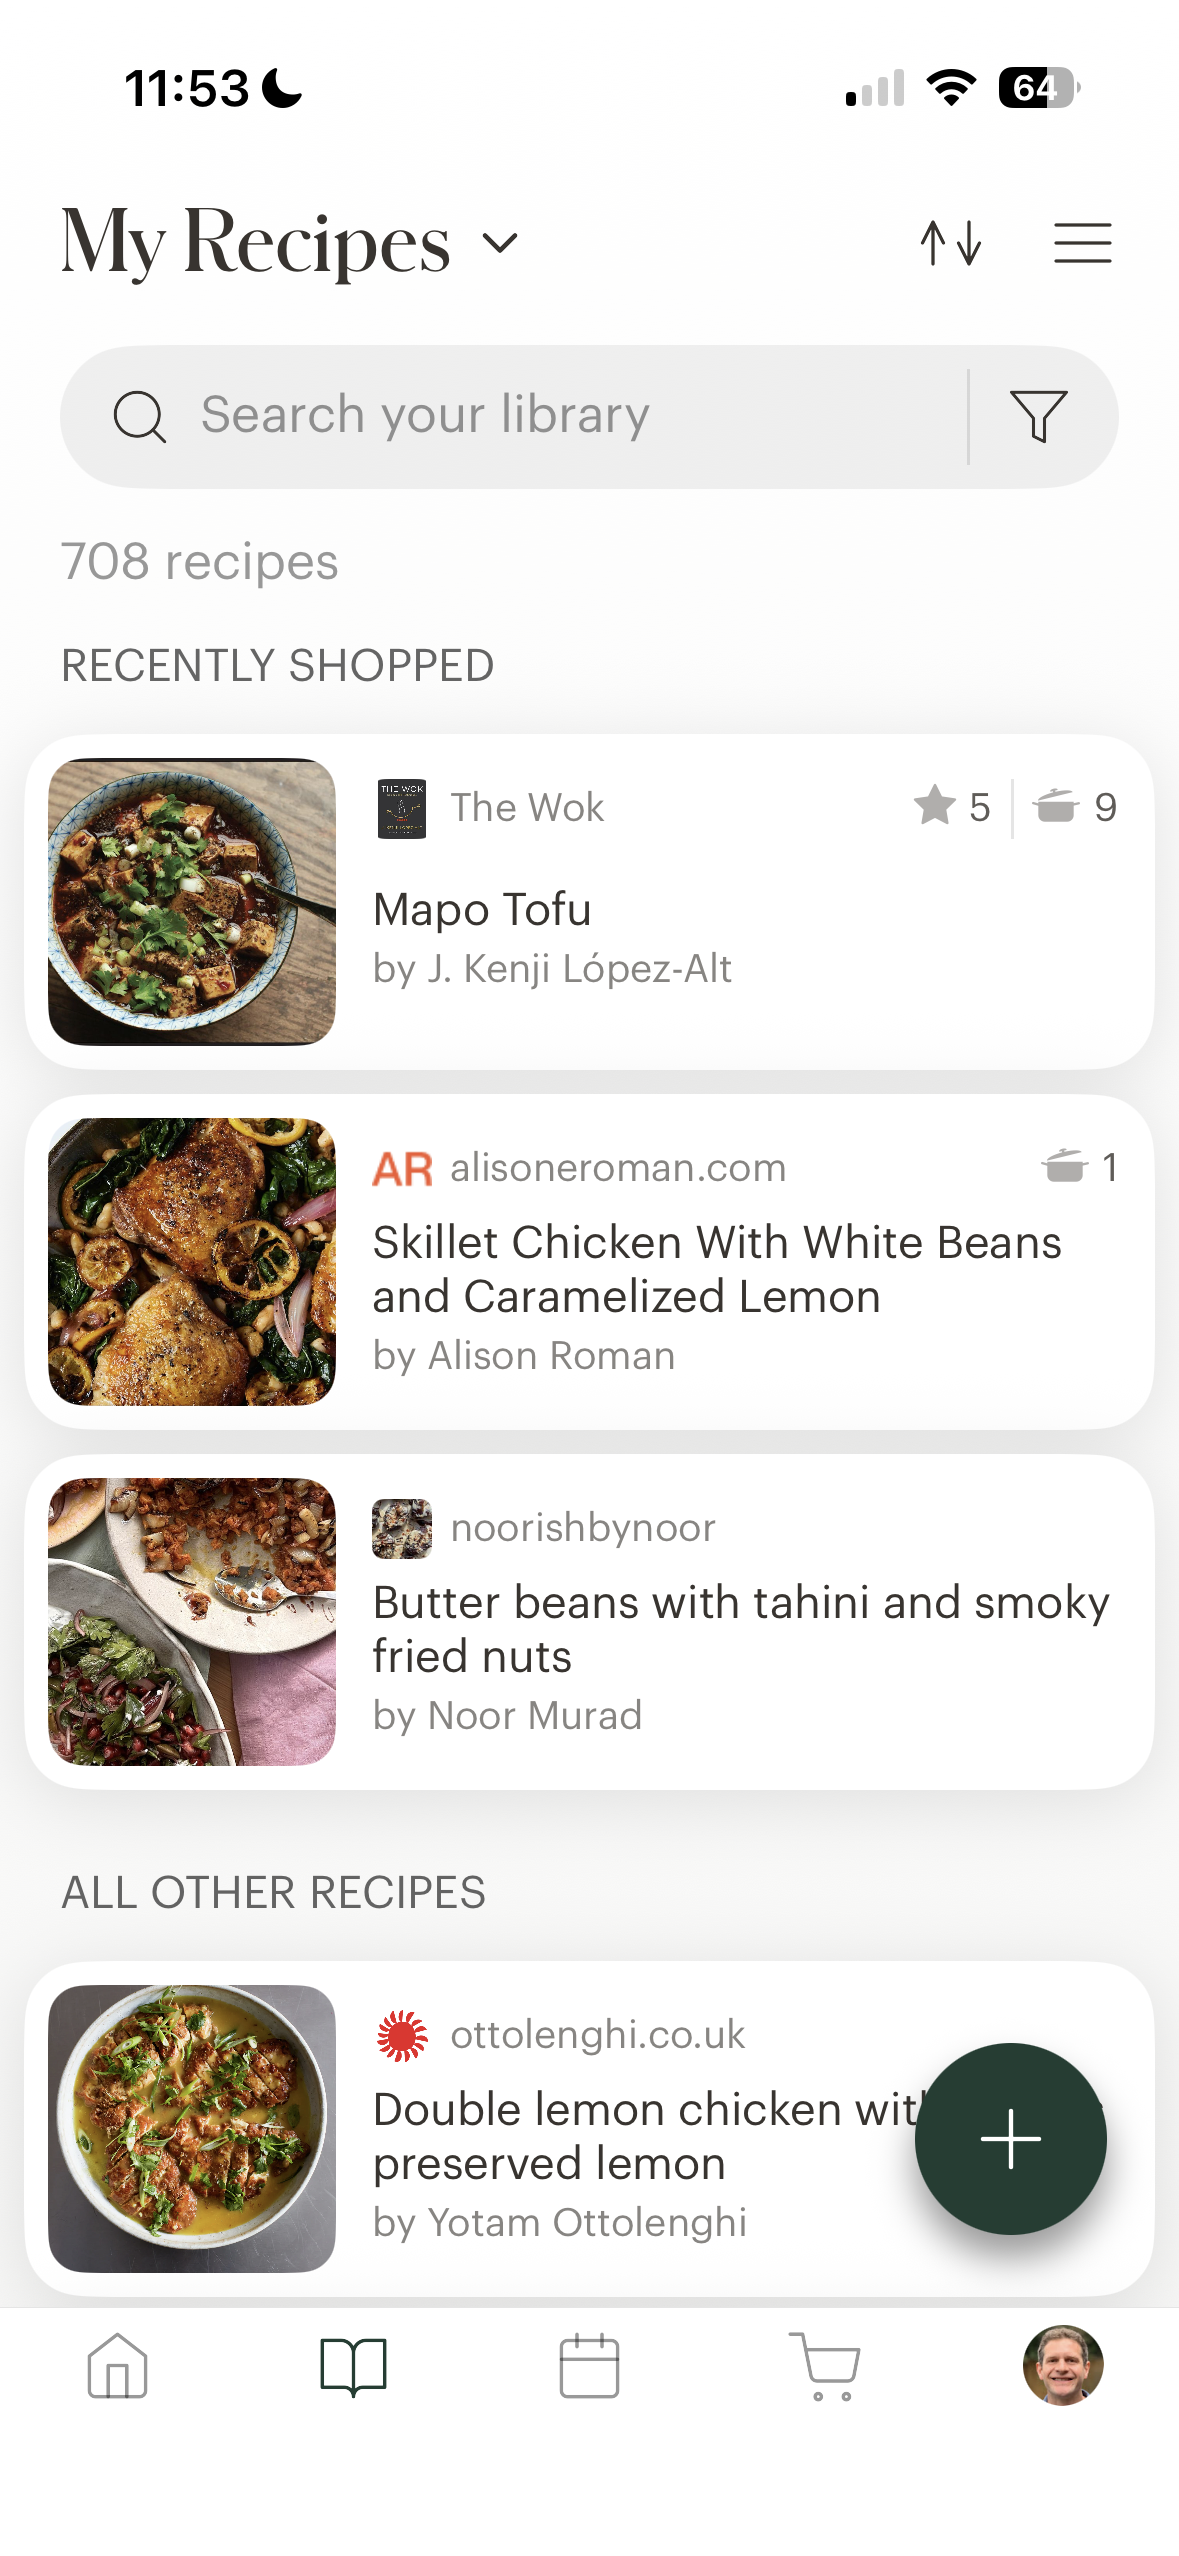The image size is (1179, 2556).
Task: Go to the Home tab icon
Action: tap(118, 2366)
